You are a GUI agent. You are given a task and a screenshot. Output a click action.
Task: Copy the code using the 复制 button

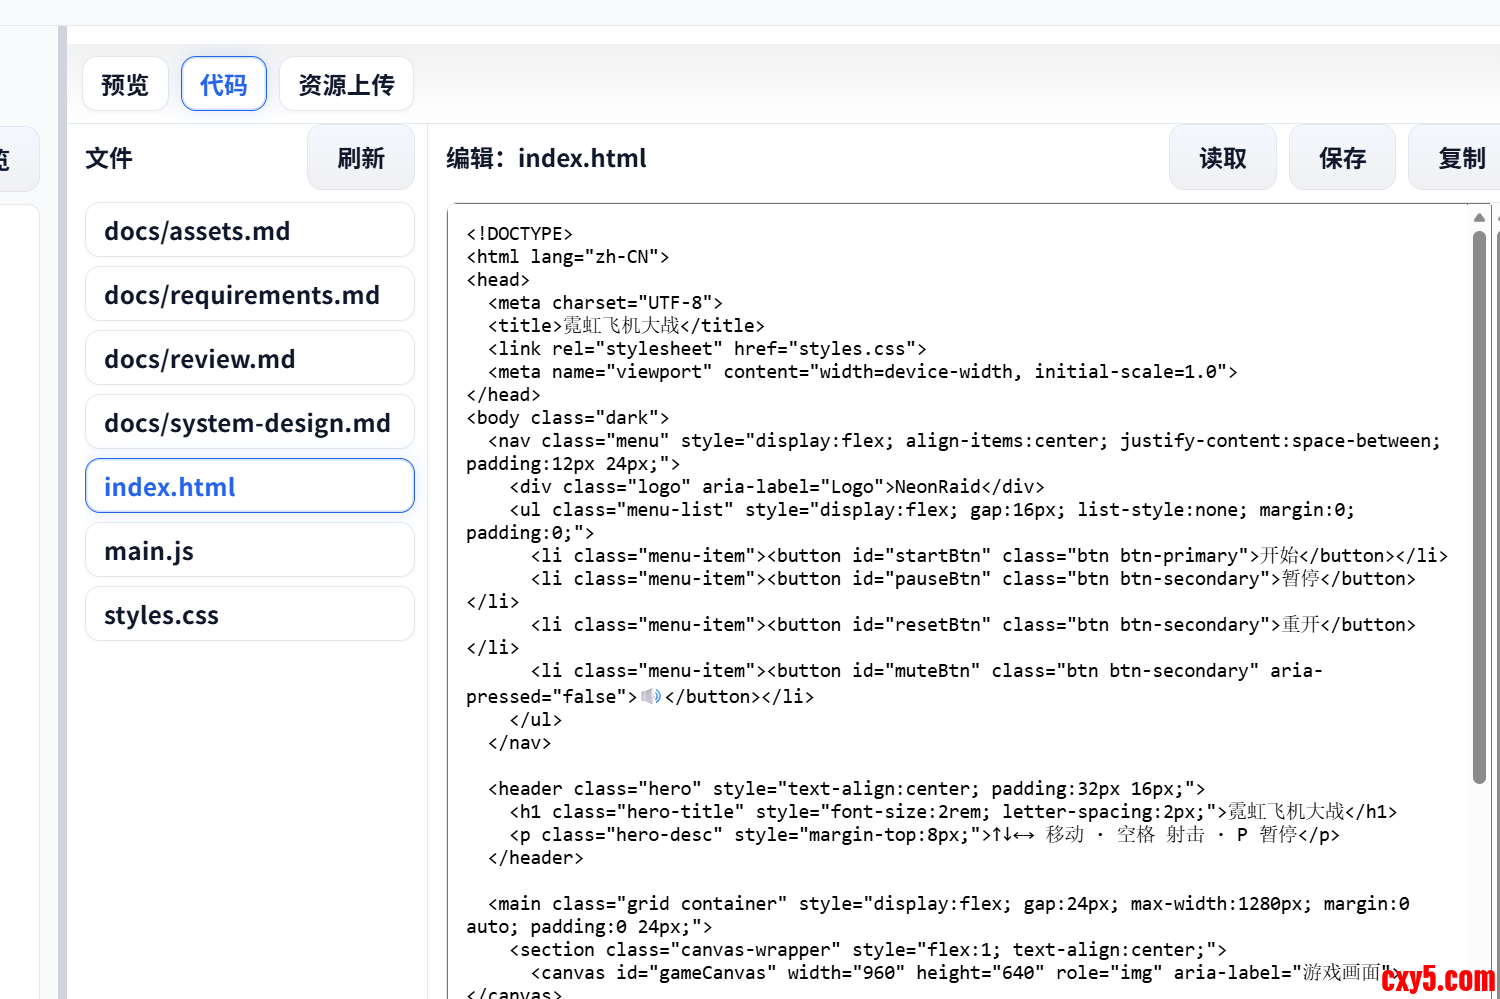1460,158
